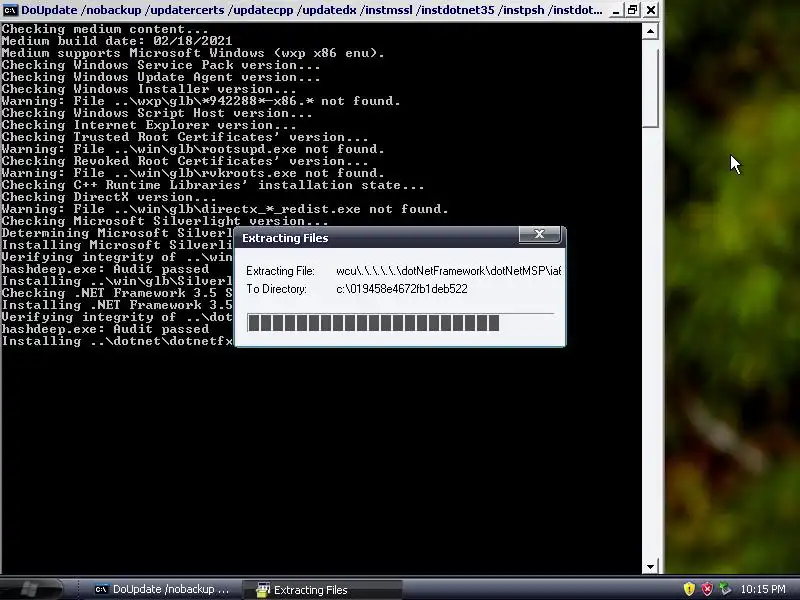Viewport: 800px width, 600px height.
Task: Click 'Checking Windows Script Host version...' line
Action: point(157,113)
